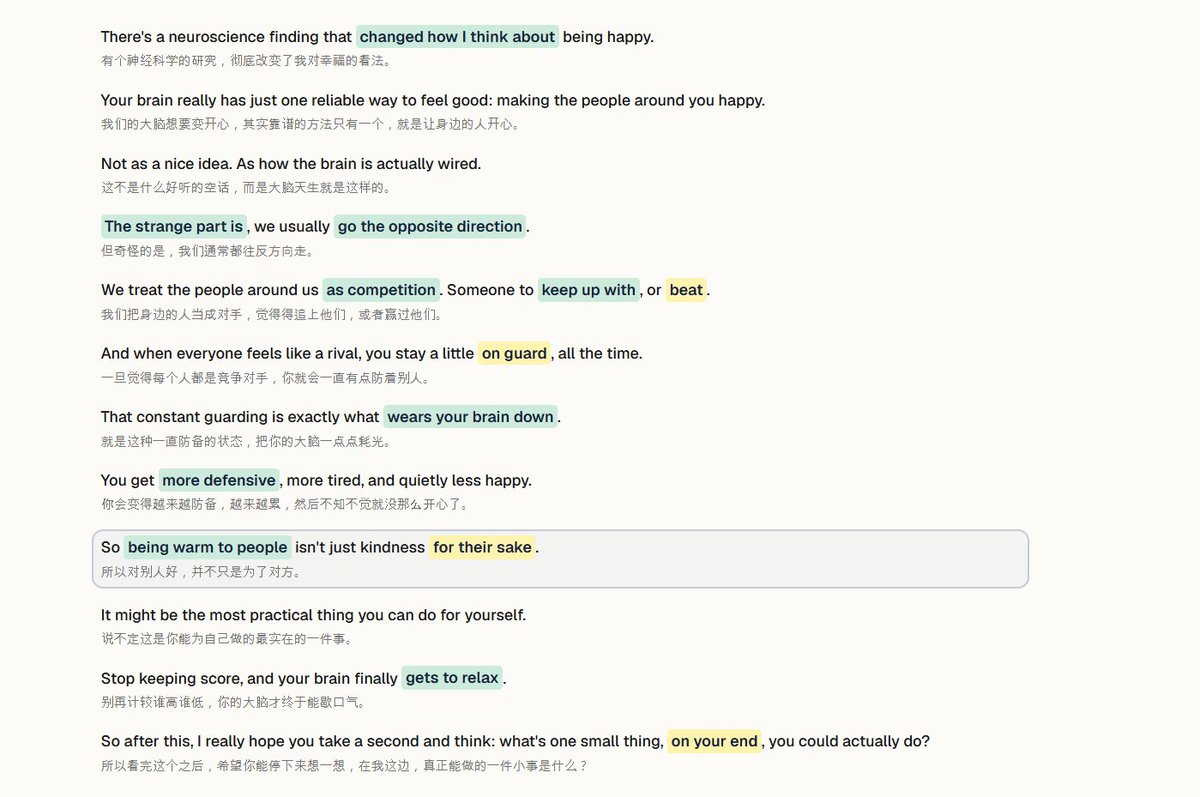The height and width of the screenshot is (797, 1200).
Task: Click the text "So after this, I really hope you"
Action: 382,742
